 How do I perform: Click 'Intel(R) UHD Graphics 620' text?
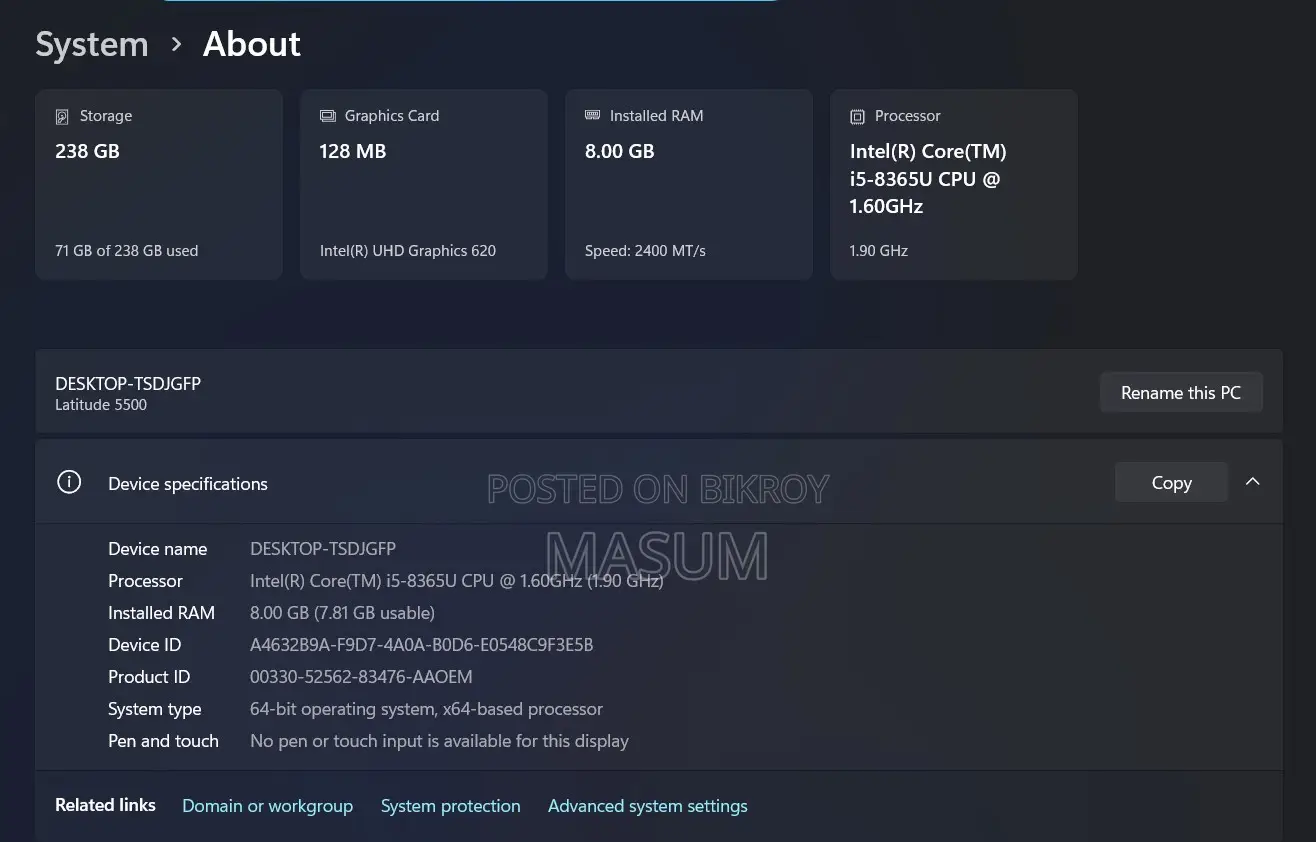point(408,251)
